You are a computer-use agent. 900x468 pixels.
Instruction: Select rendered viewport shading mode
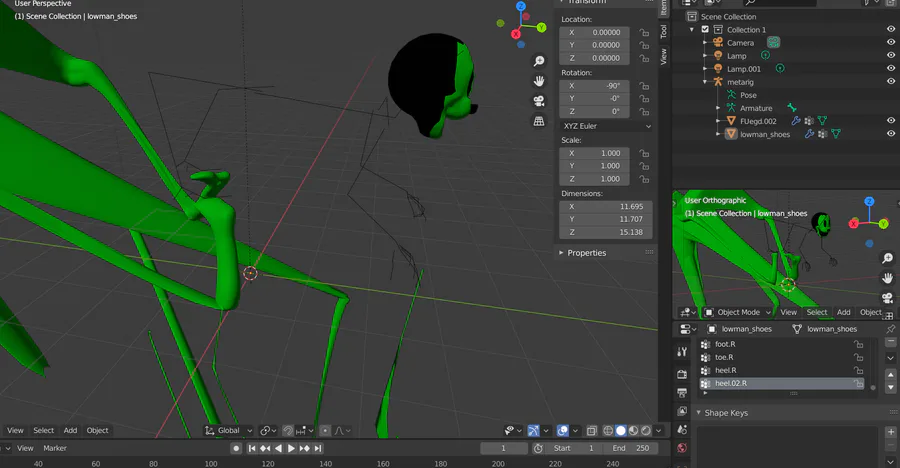tap(646, 430)
